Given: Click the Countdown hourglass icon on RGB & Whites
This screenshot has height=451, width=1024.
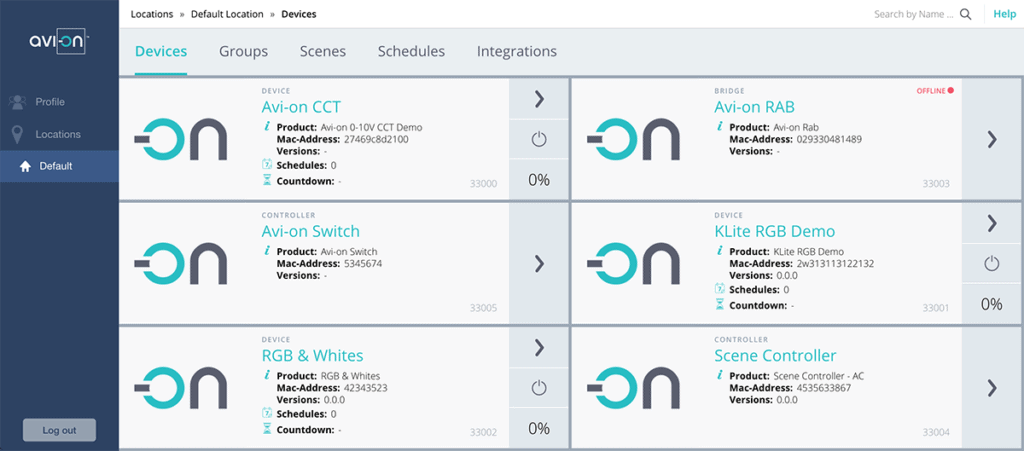Looking at the screenshot, I should tap(267, 428).
